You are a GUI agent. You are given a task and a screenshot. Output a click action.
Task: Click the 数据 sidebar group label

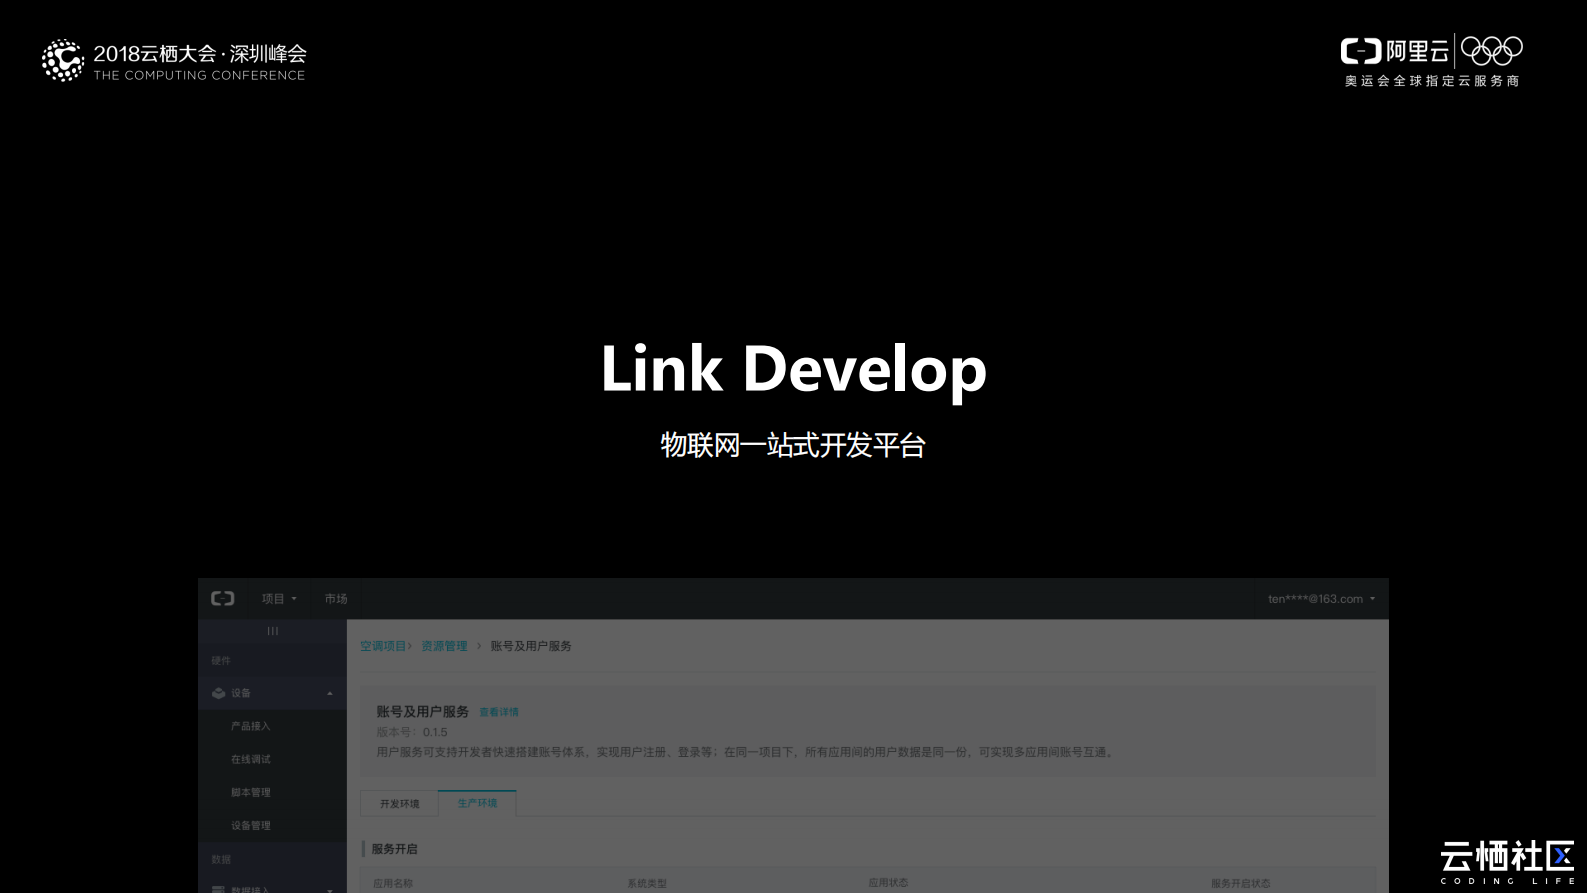[221, 859]
